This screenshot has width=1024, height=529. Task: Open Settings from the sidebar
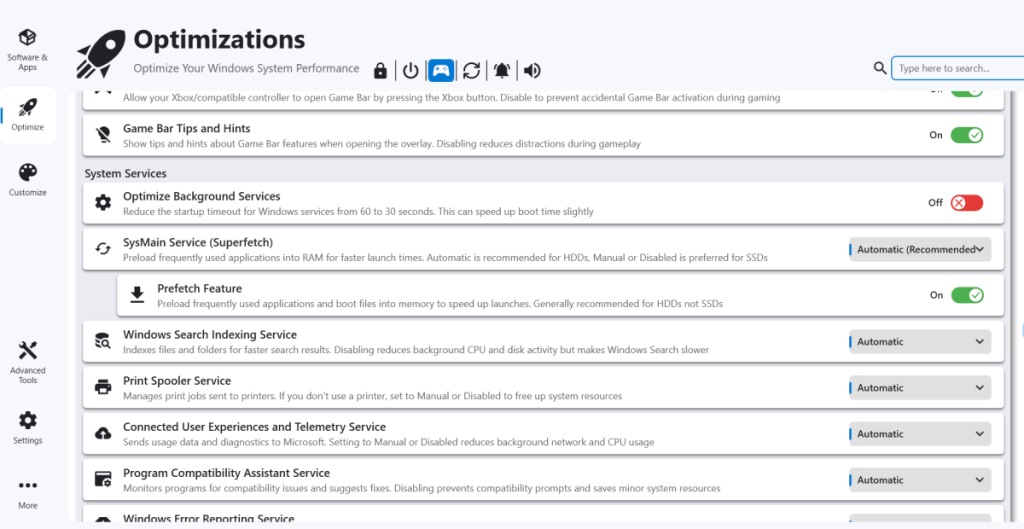pos(28,427)
